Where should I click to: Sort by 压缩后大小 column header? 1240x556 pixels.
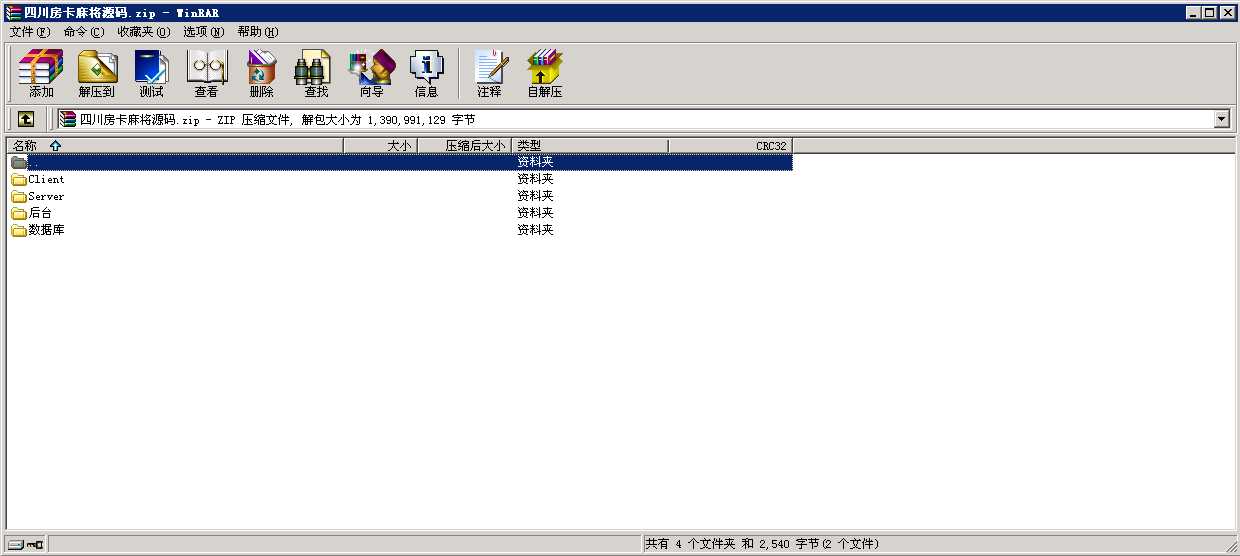464,145
